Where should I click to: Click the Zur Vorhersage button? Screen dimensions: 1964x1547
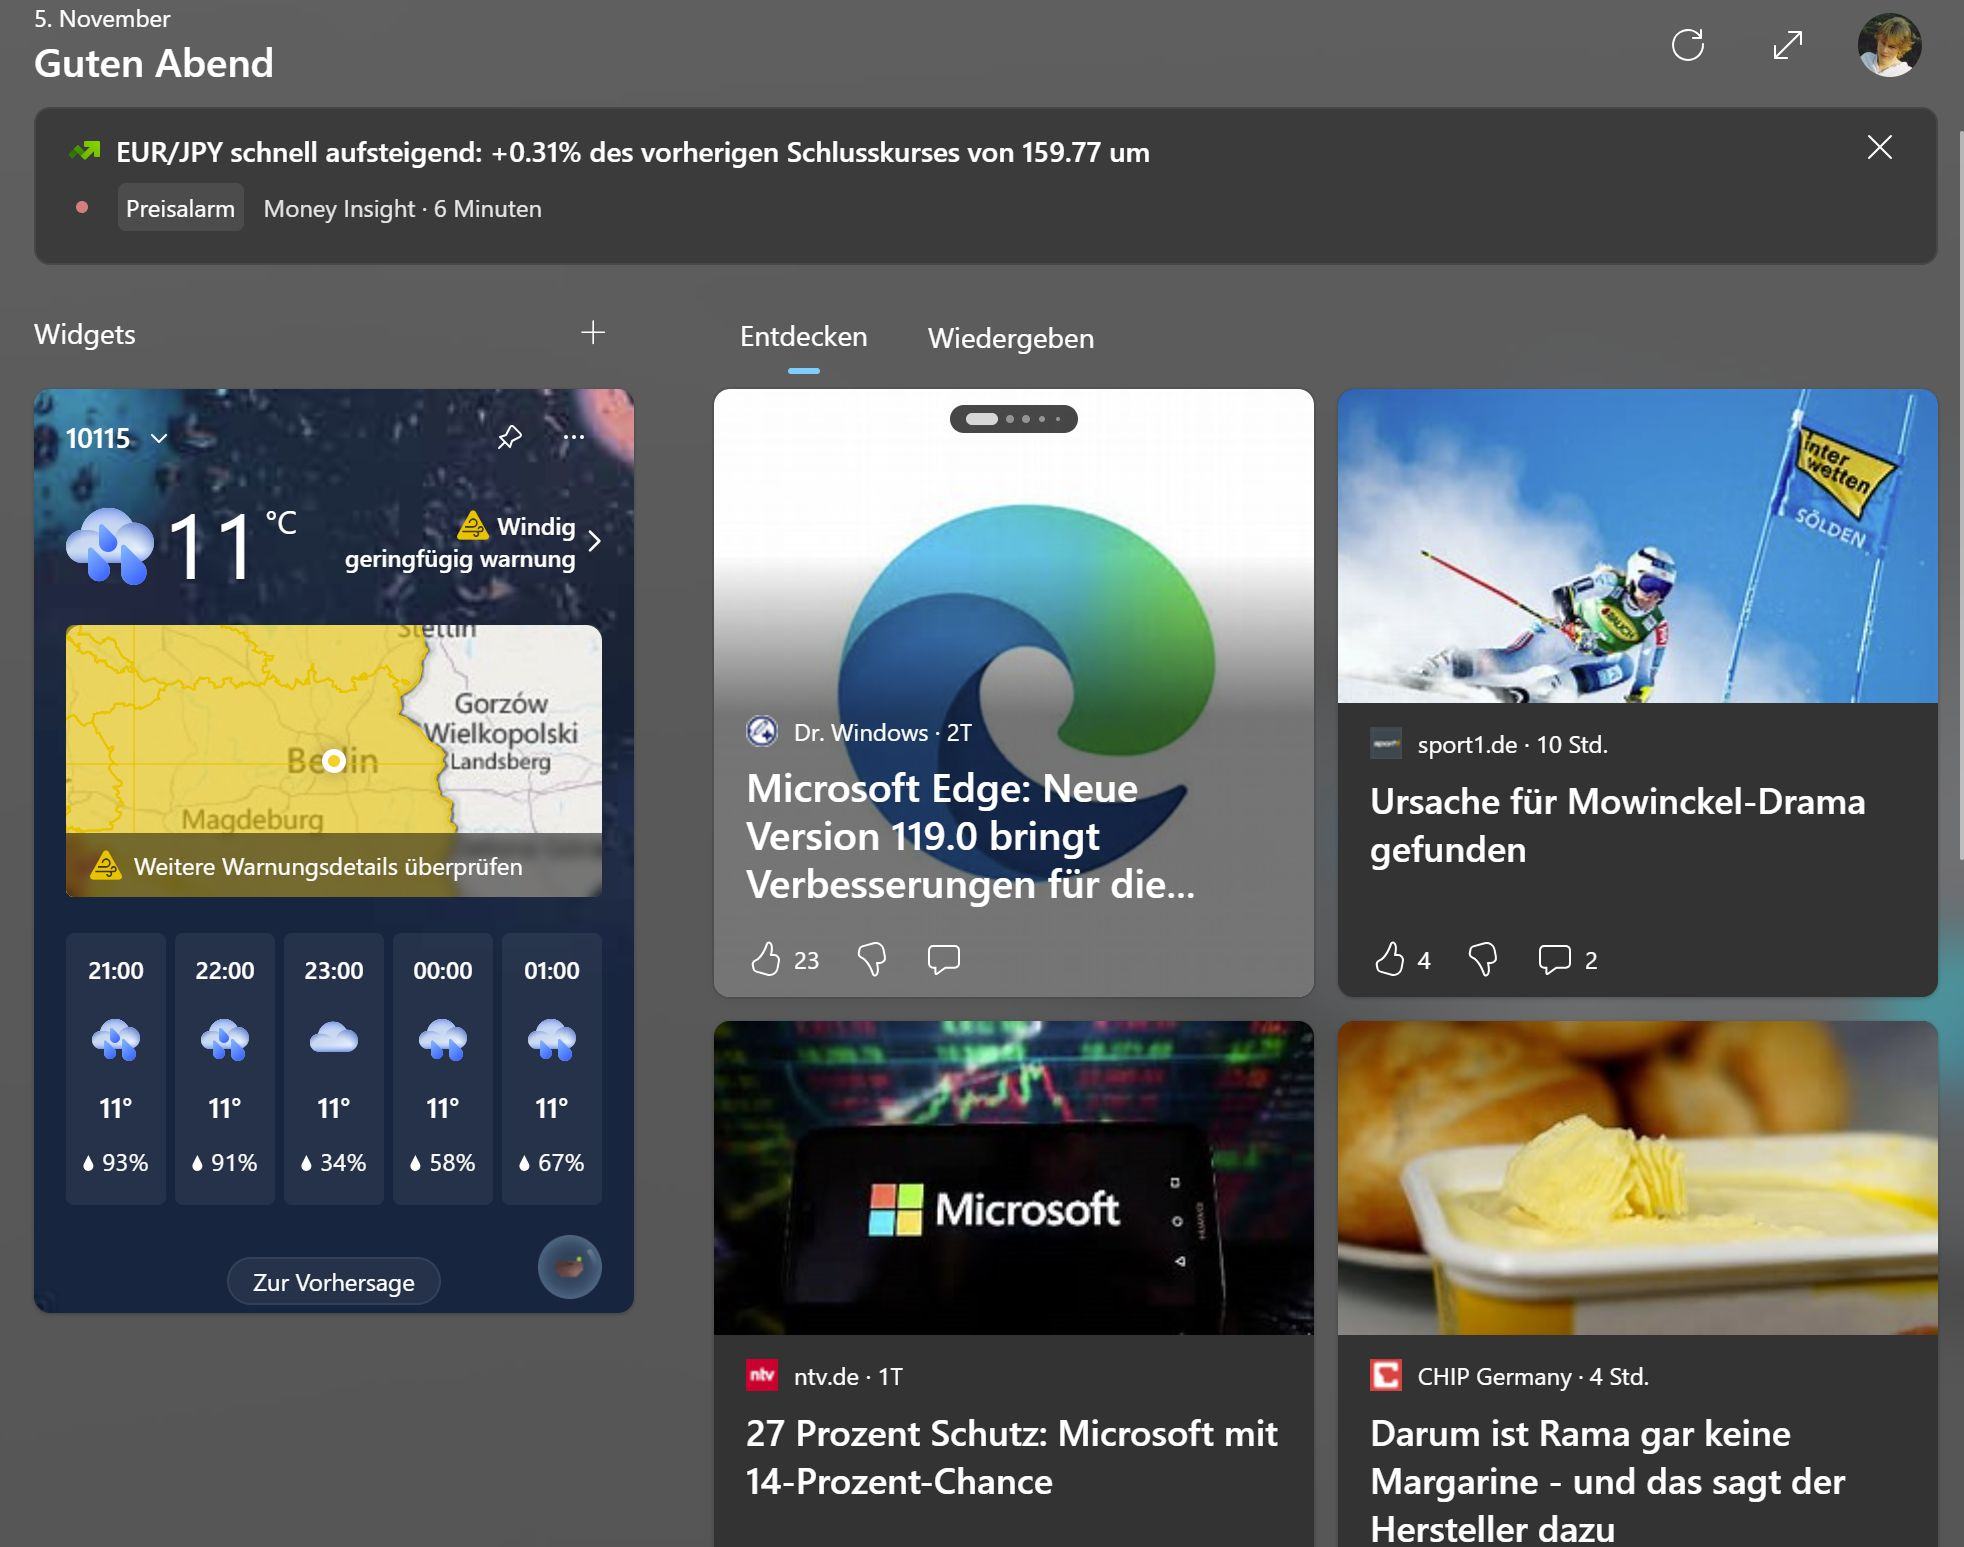333,1282
